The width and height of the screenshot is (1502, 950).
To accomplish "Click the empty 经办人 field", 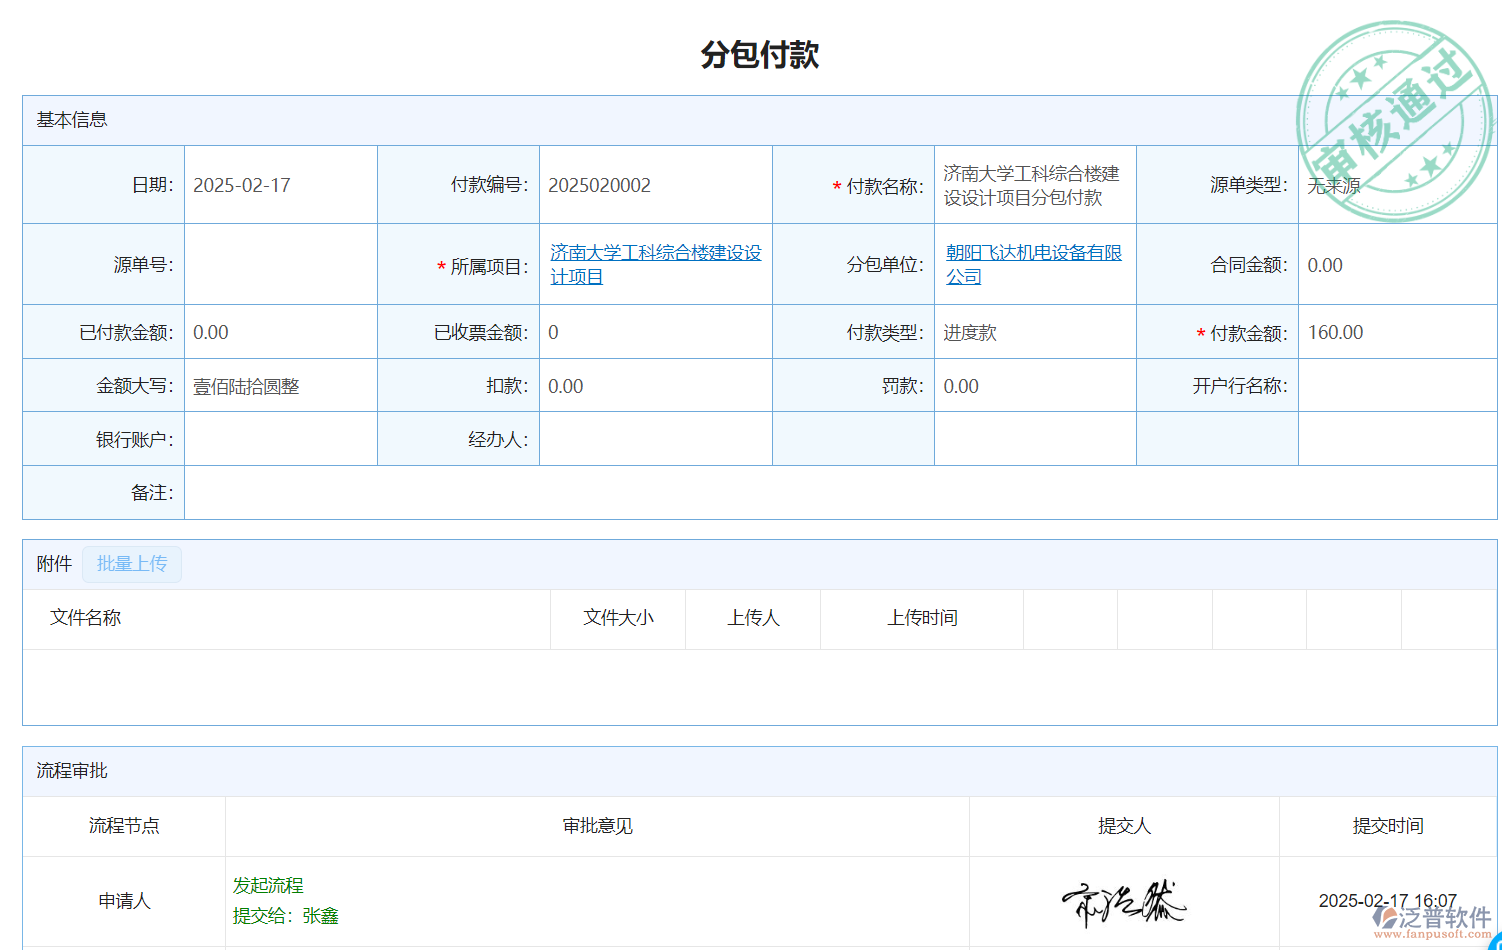I will click(x=655, y=439).
